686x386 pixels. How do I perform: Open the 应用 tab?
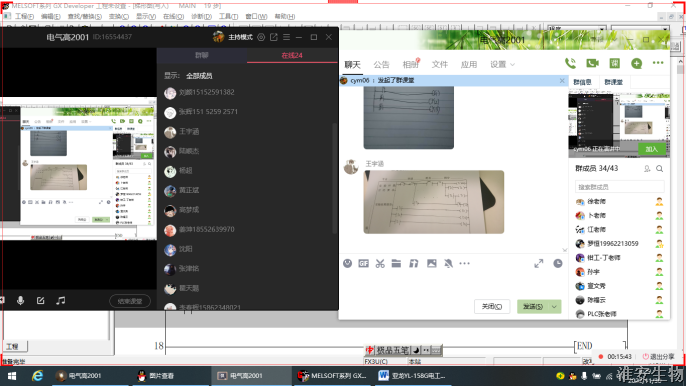tap(469, 65)
